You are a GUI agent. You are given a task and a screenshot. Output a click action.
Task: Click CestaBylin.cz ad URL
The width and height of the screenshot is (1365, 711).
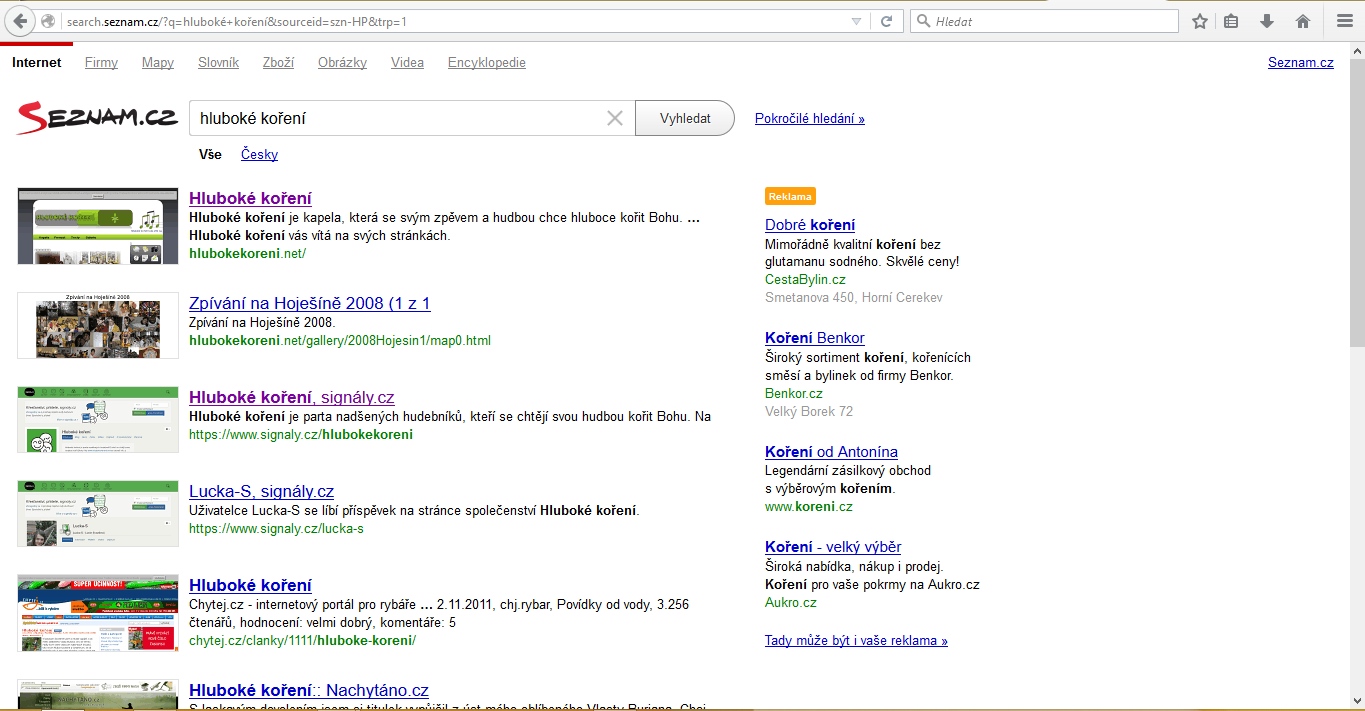805,279
